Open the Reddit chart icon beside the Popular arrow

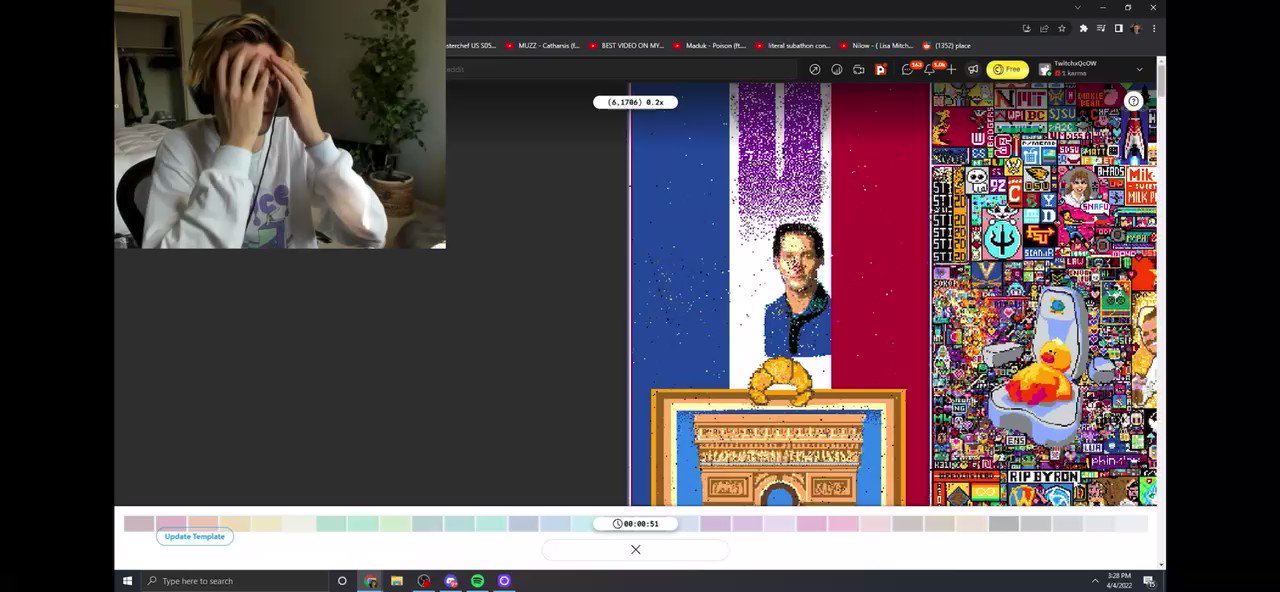coord(837,69)
